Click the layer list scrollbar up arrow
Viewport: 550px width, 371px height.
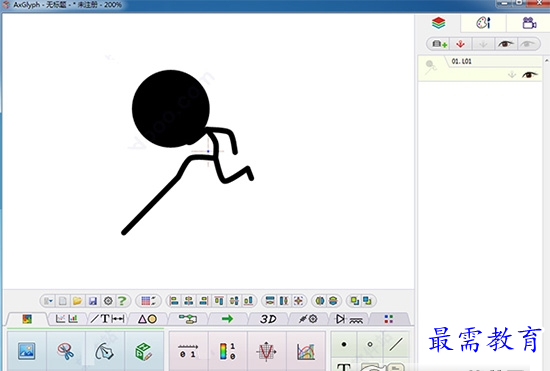tap(546, 61)
